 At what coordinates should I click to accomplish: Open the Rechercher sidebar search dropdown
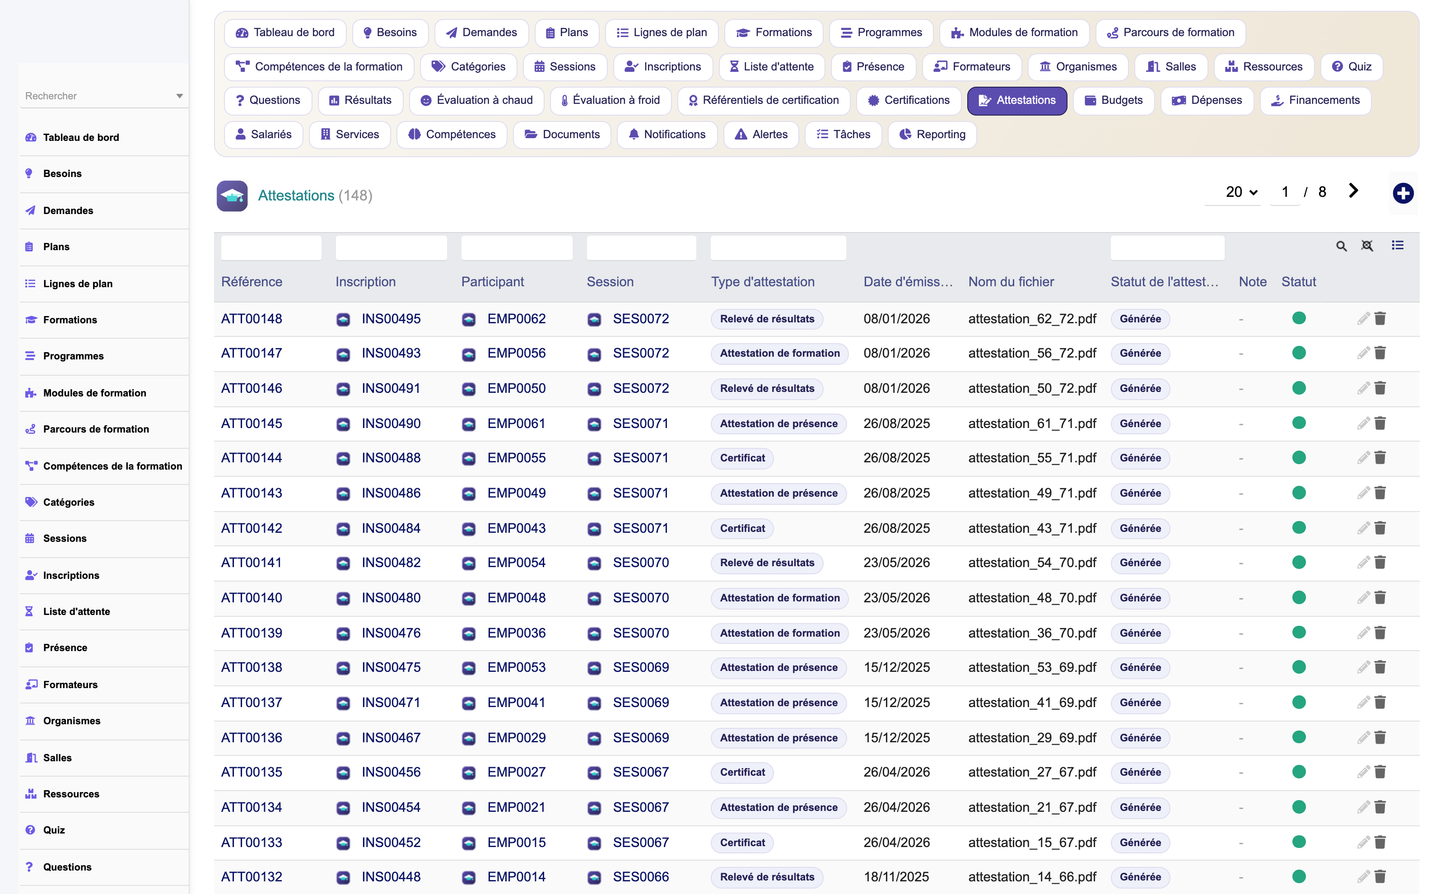(x=103, y=96)
